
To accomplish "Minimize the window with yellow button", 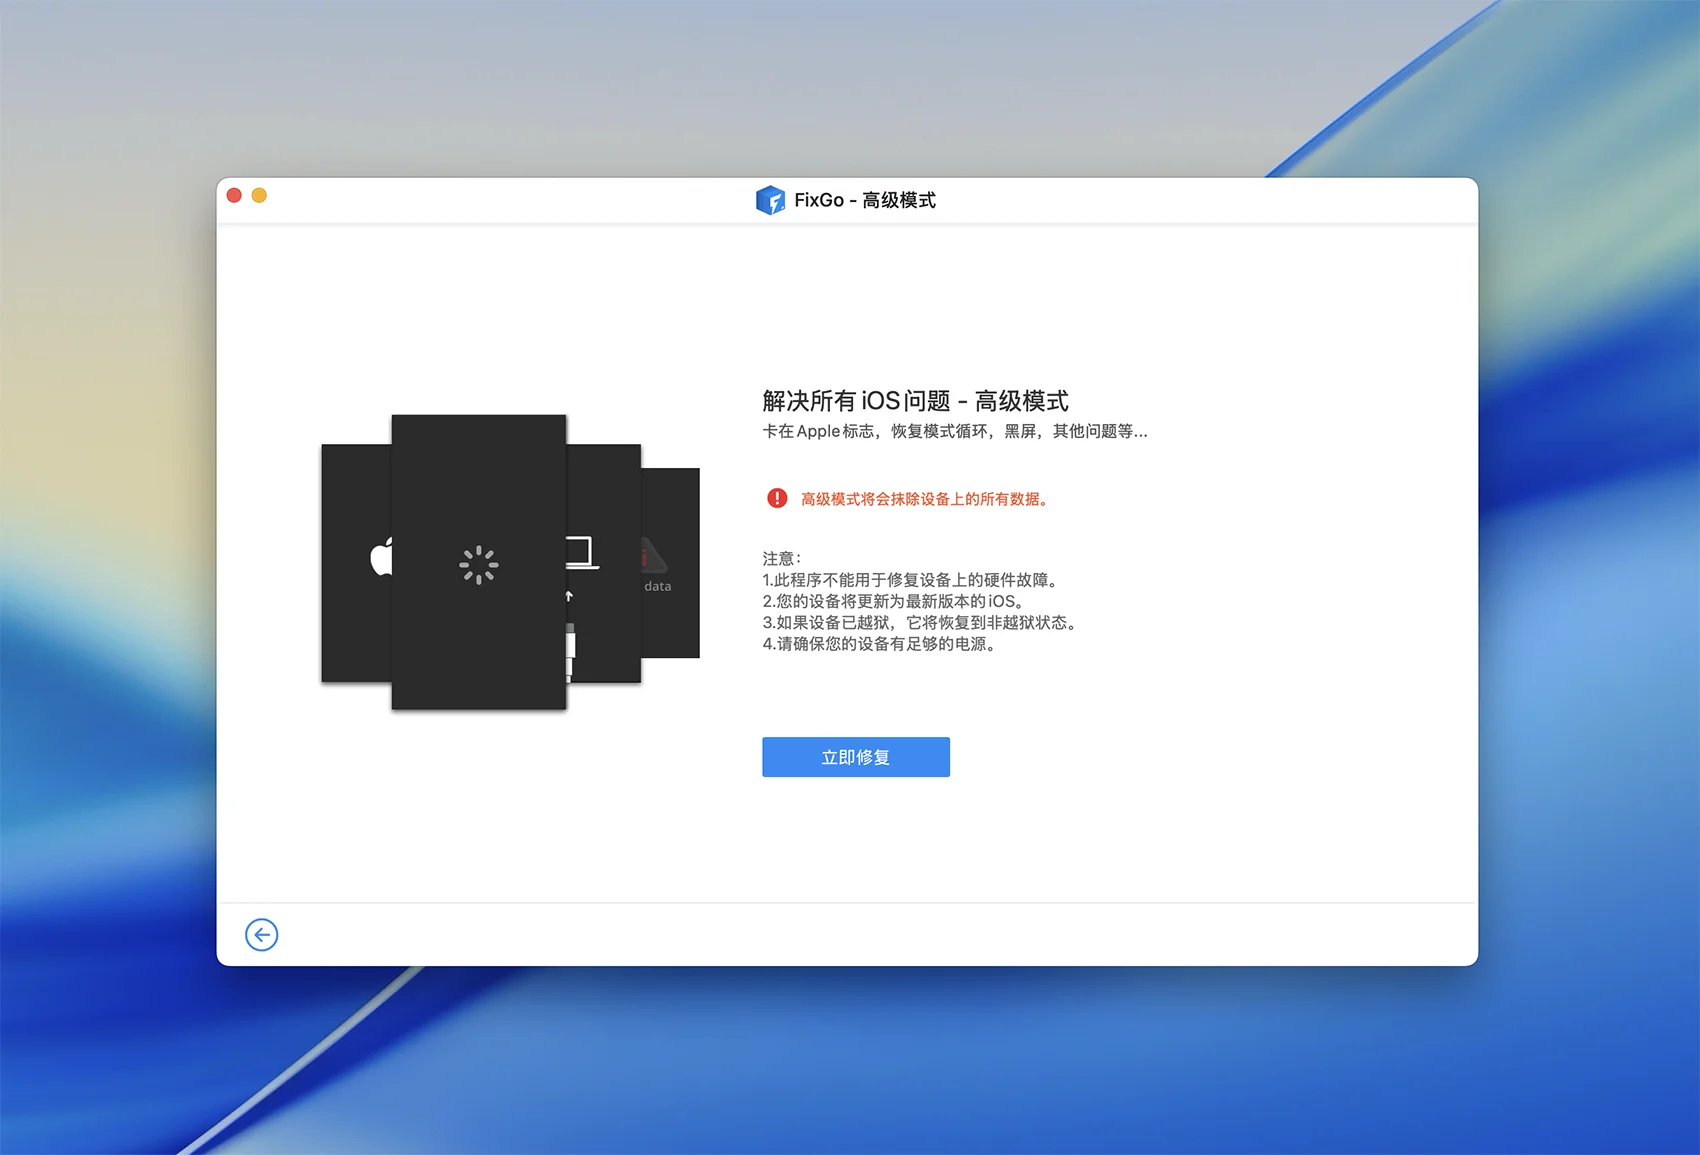I will pyautogui.click(x=259, y=195).
